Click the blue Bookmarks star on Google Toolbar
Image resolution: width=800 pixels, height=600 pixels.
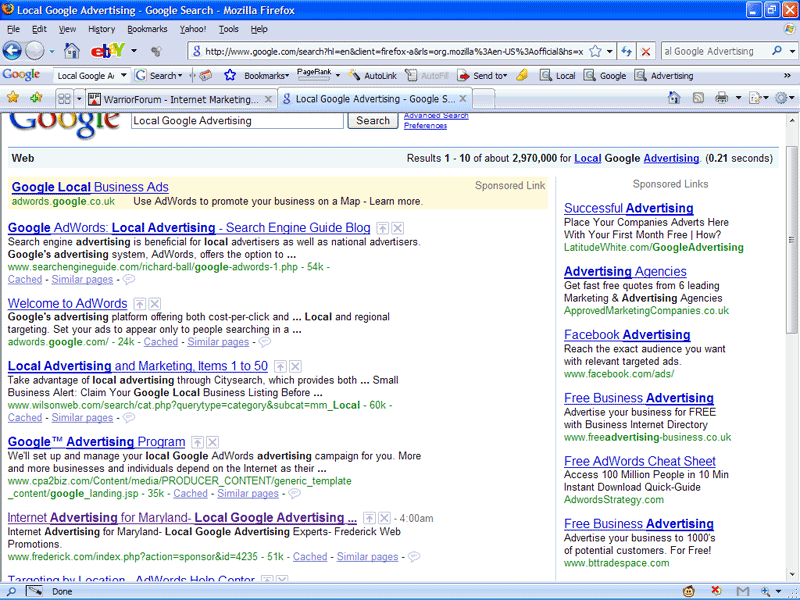[230, 76]
